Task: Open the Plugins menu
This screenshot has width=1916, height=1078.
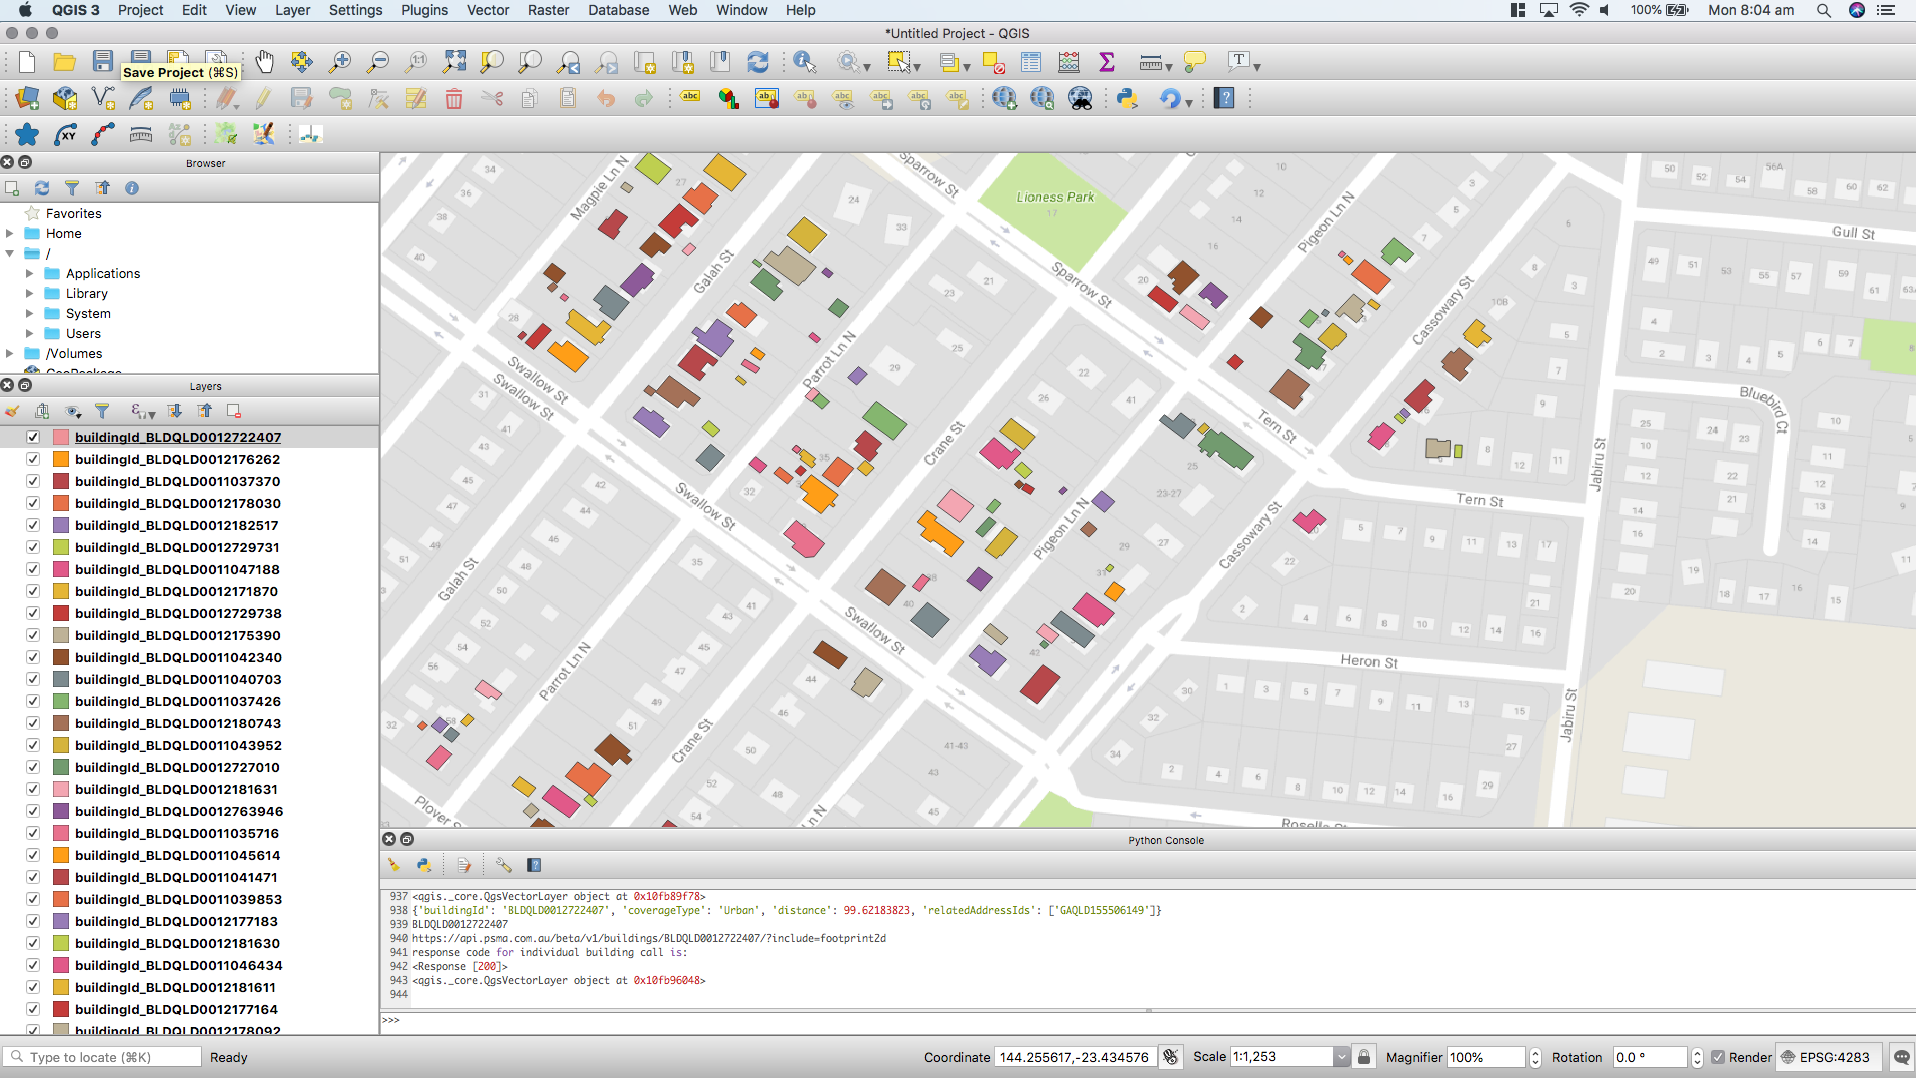Action: [x=424, y=10]
